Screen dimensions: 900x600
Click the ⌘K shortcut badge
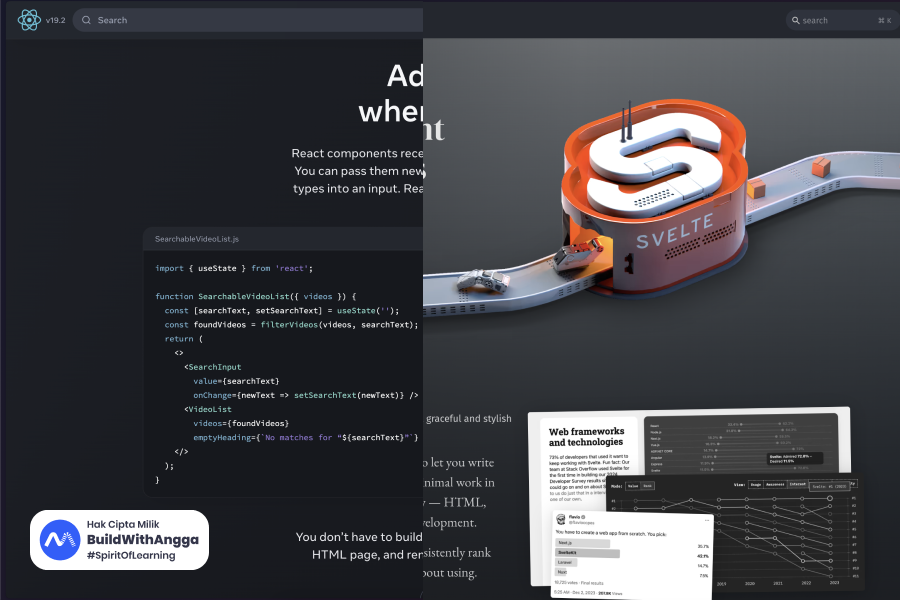click(883, 20)
